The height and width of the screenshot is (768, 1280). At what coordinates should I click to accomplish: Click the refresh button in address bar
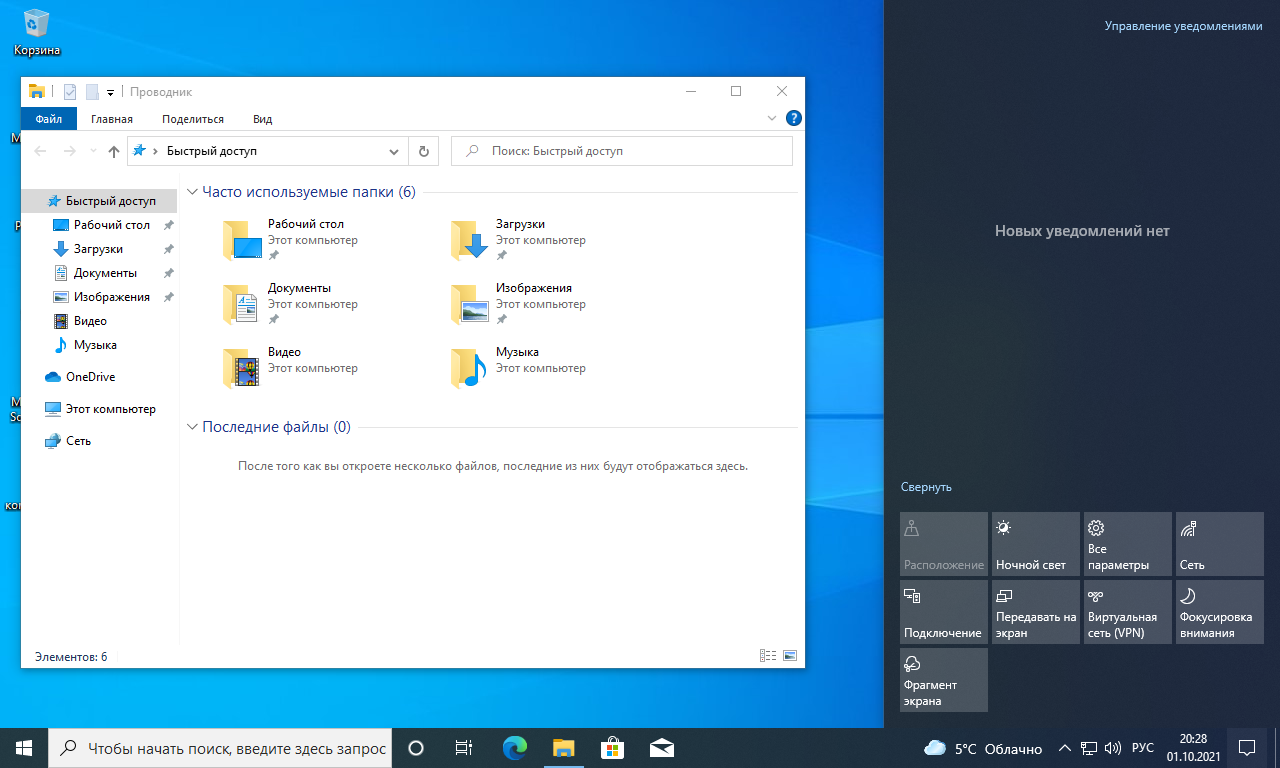423,151
